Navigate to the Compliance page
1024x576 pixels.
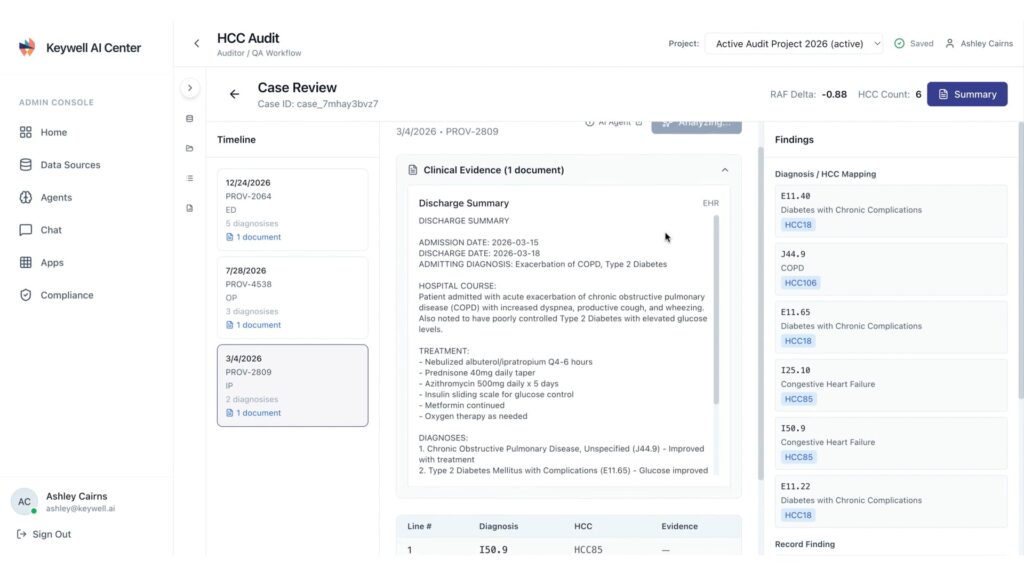point(66,295)
